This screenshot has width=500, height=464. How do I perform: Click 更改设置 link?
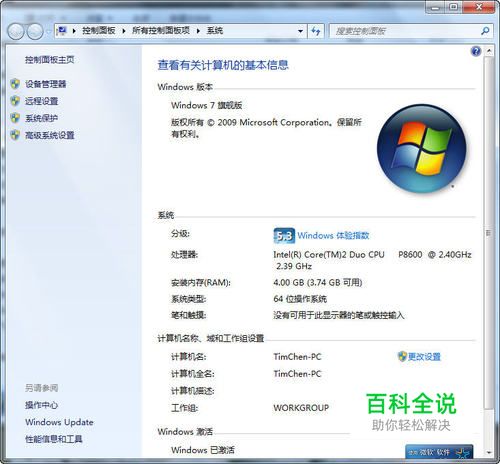424,357
